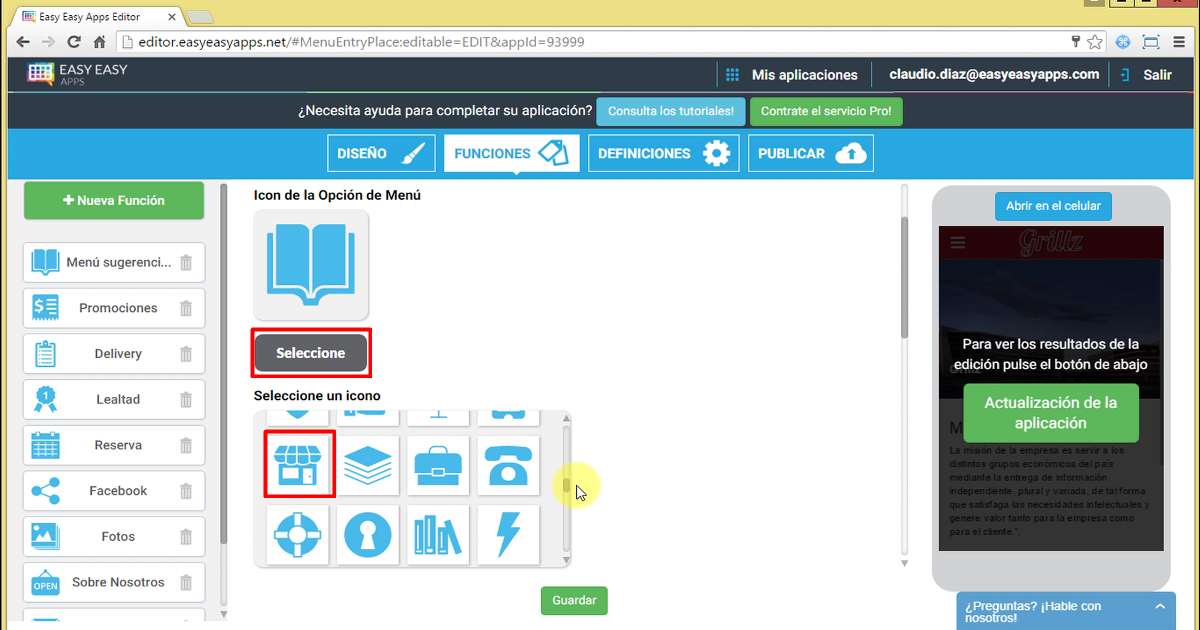
Task: Delete the Facebook function via trash icon
Action: click(x=186, y=491)
